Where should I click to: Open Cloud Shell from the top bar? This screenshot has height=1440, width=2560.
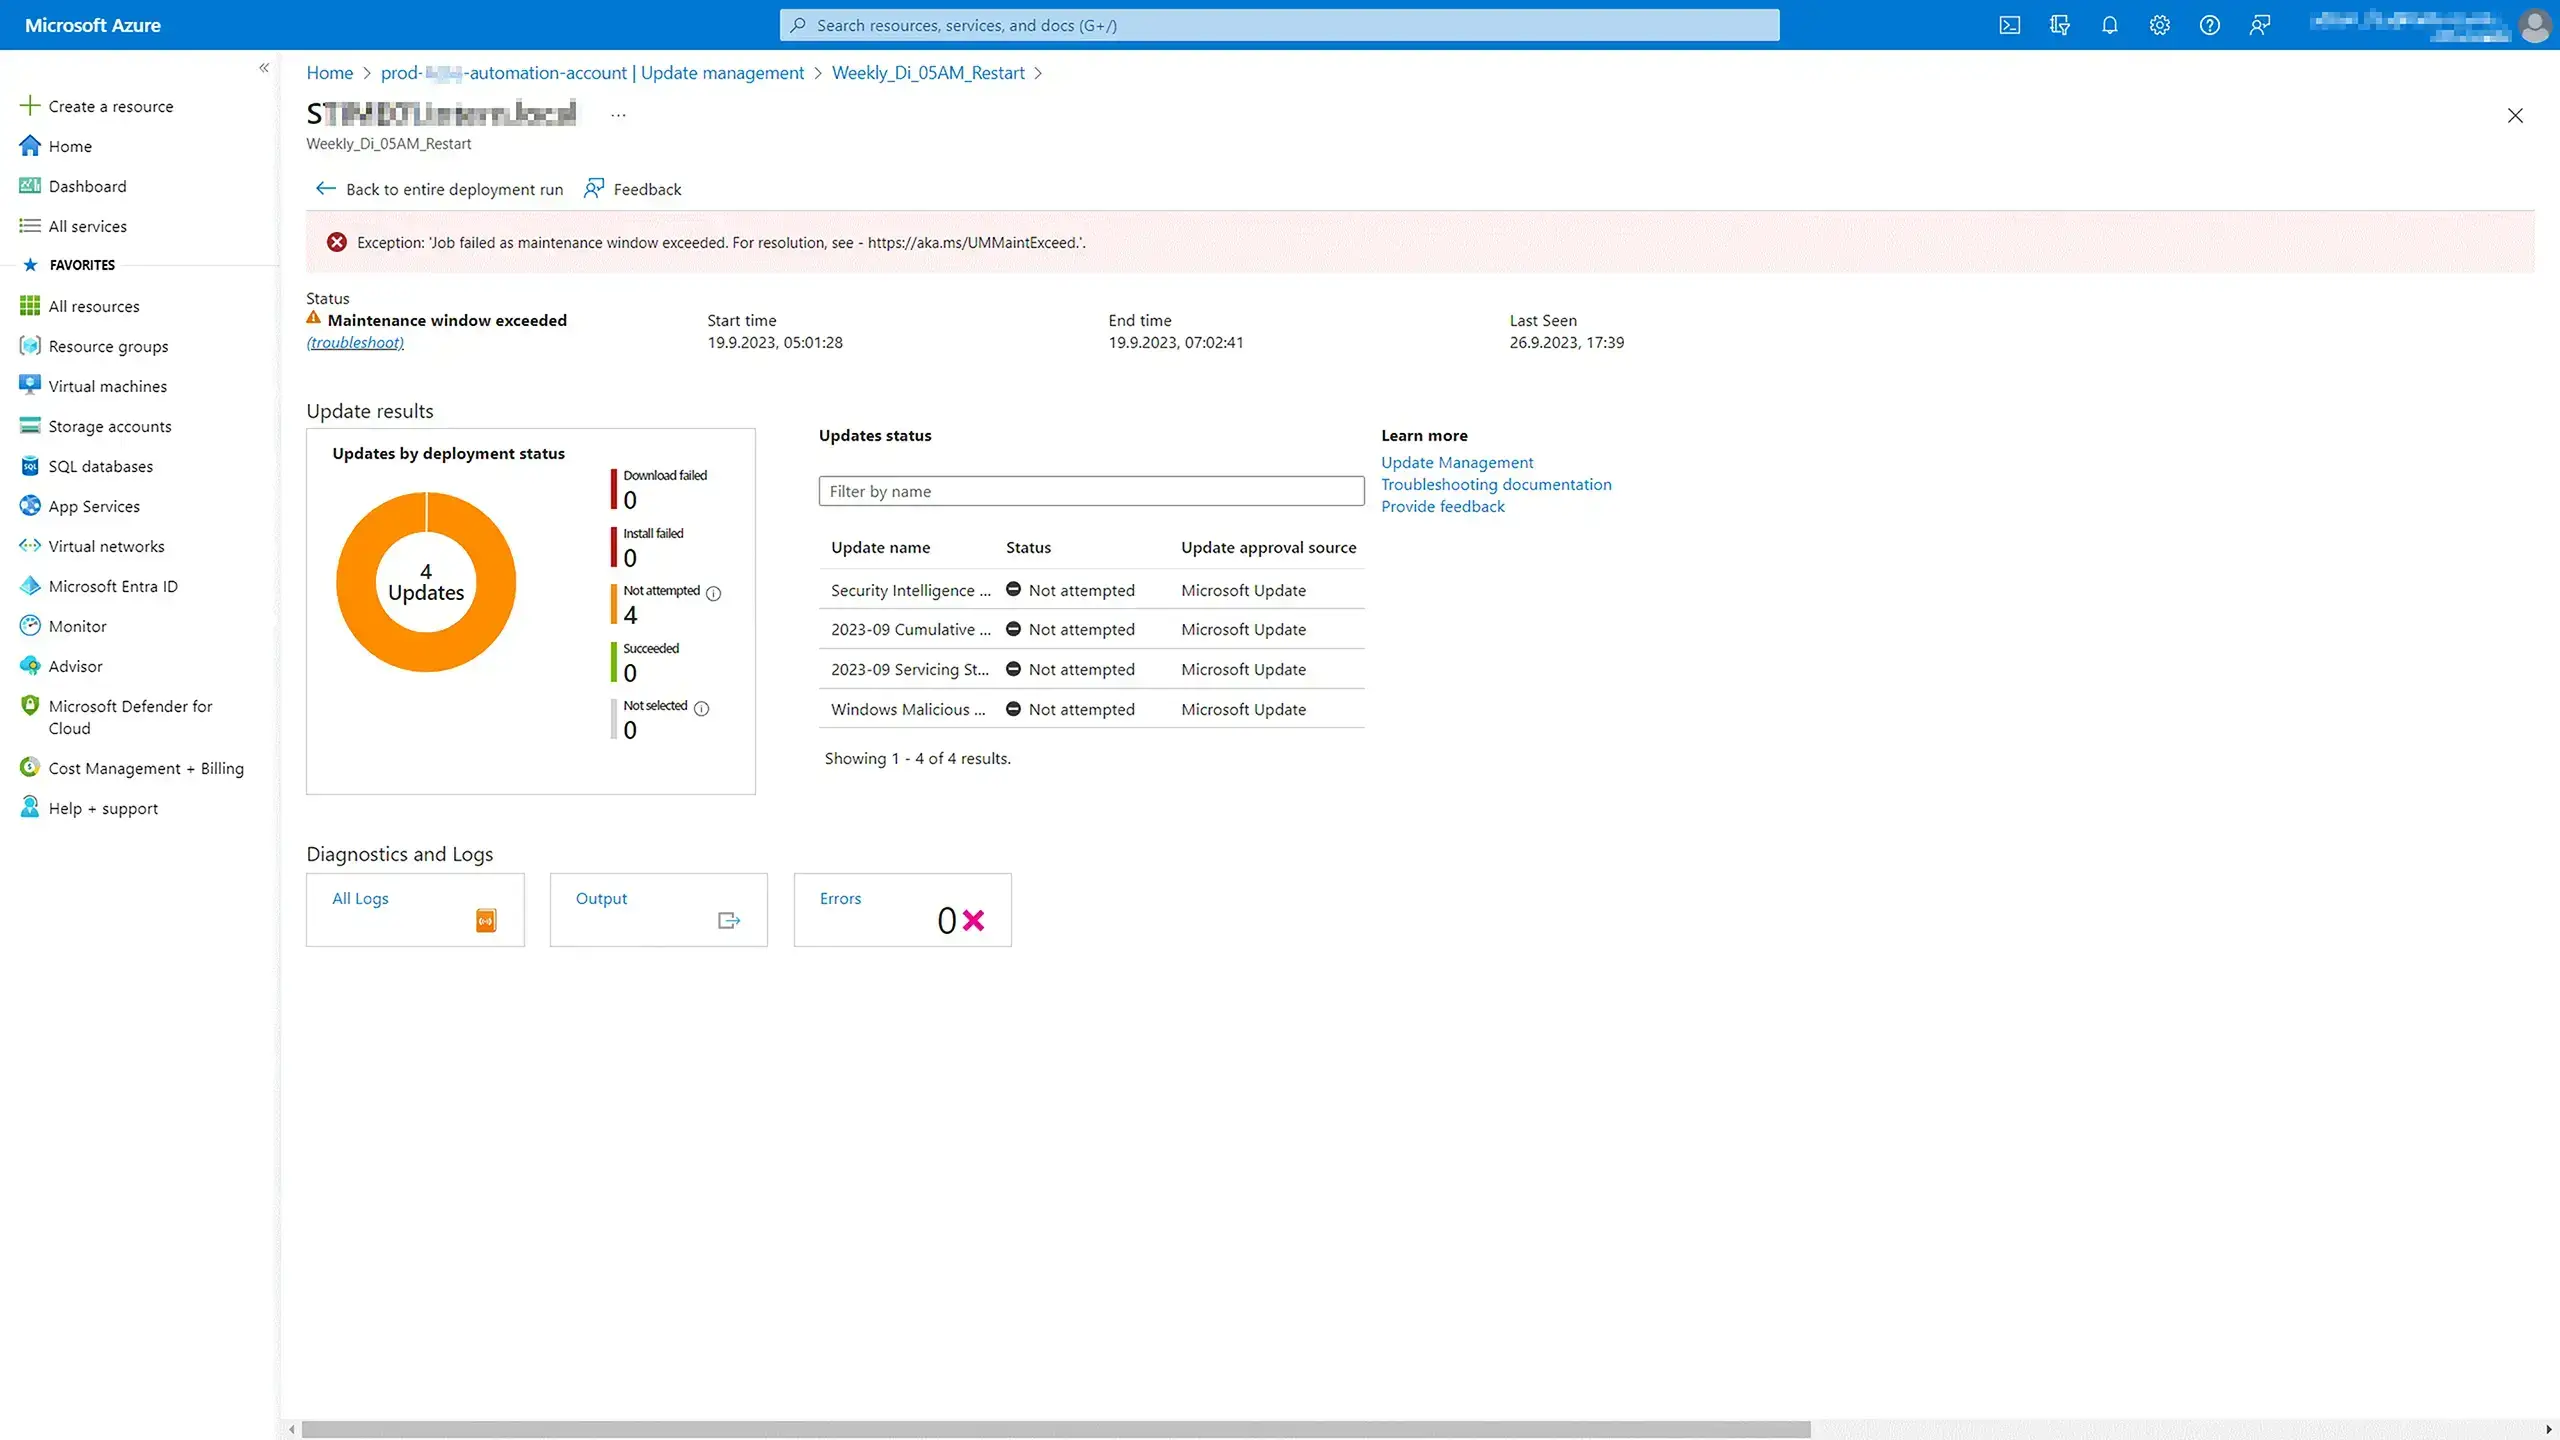click(2009, 25)
